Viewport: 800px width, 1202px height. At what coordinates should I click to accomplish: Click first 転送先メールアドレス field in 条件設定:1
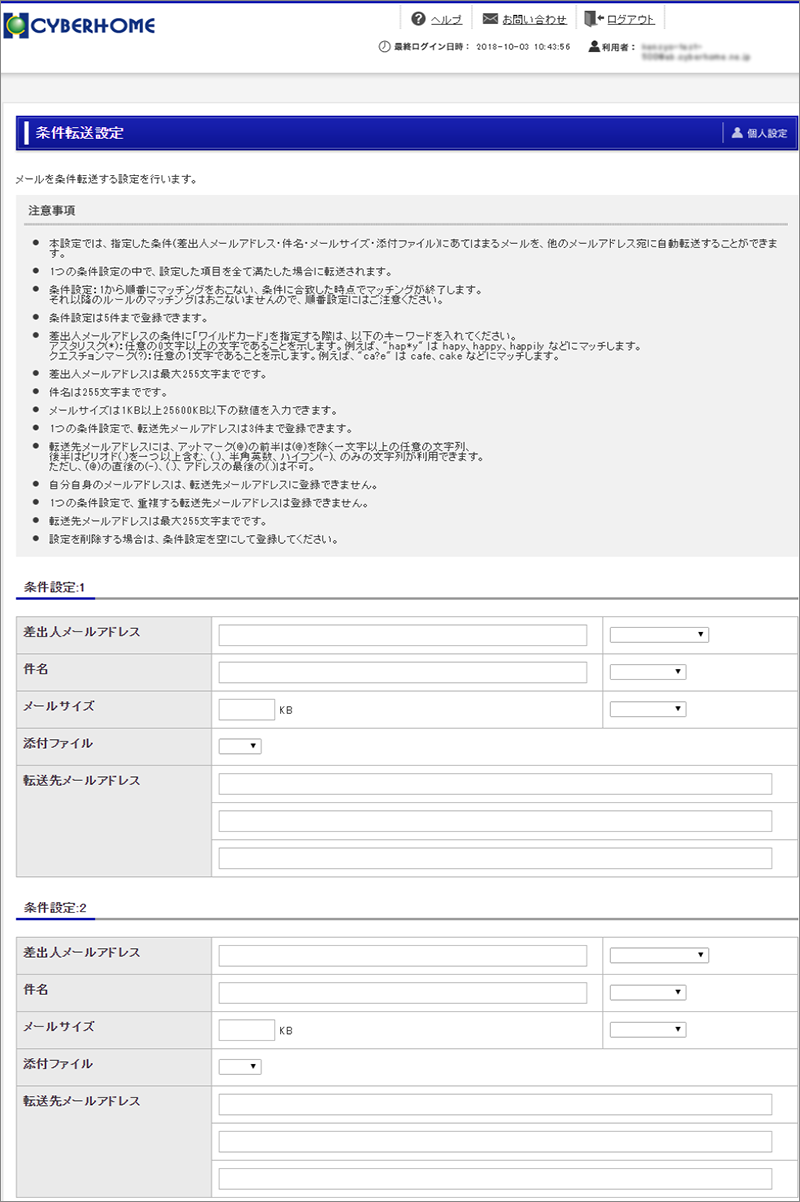click(x=495, y=783)
